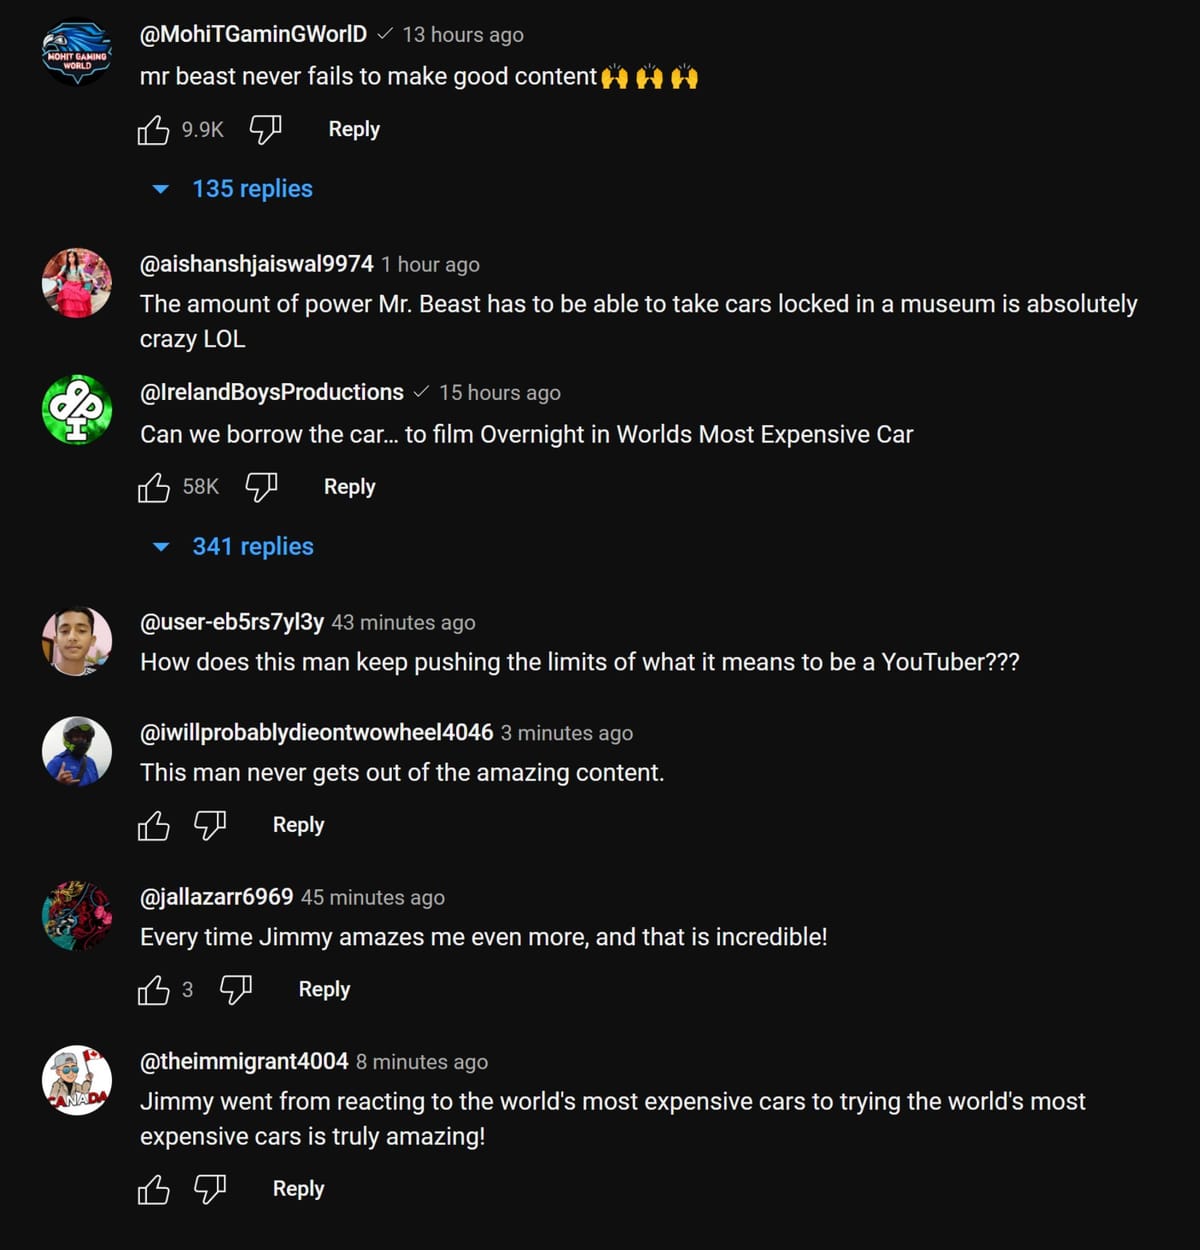Viewport: 1200px width, 1250px height.
Task: Like the MohiTGaminGWorlD comment
Action: [154, 130]
